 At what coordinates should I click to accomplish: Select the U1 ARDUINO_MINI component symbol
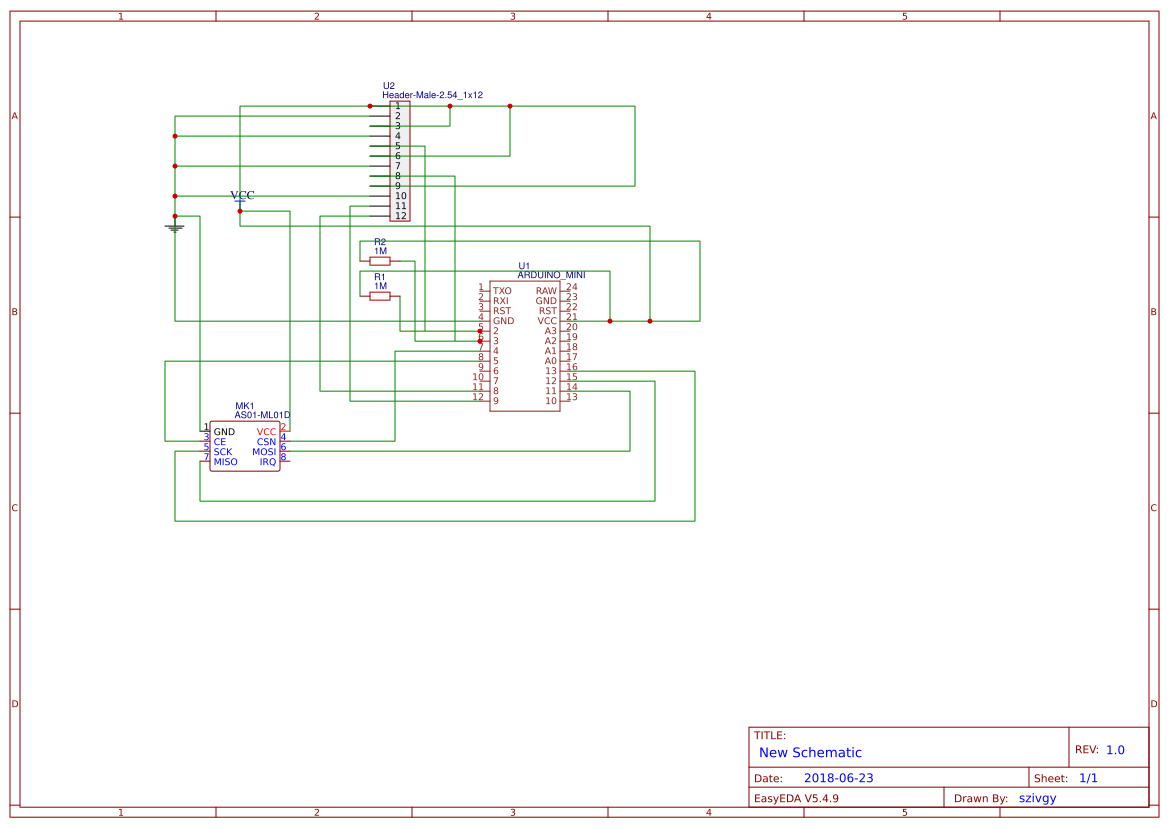pyautogui.click(x=525, y=345)
